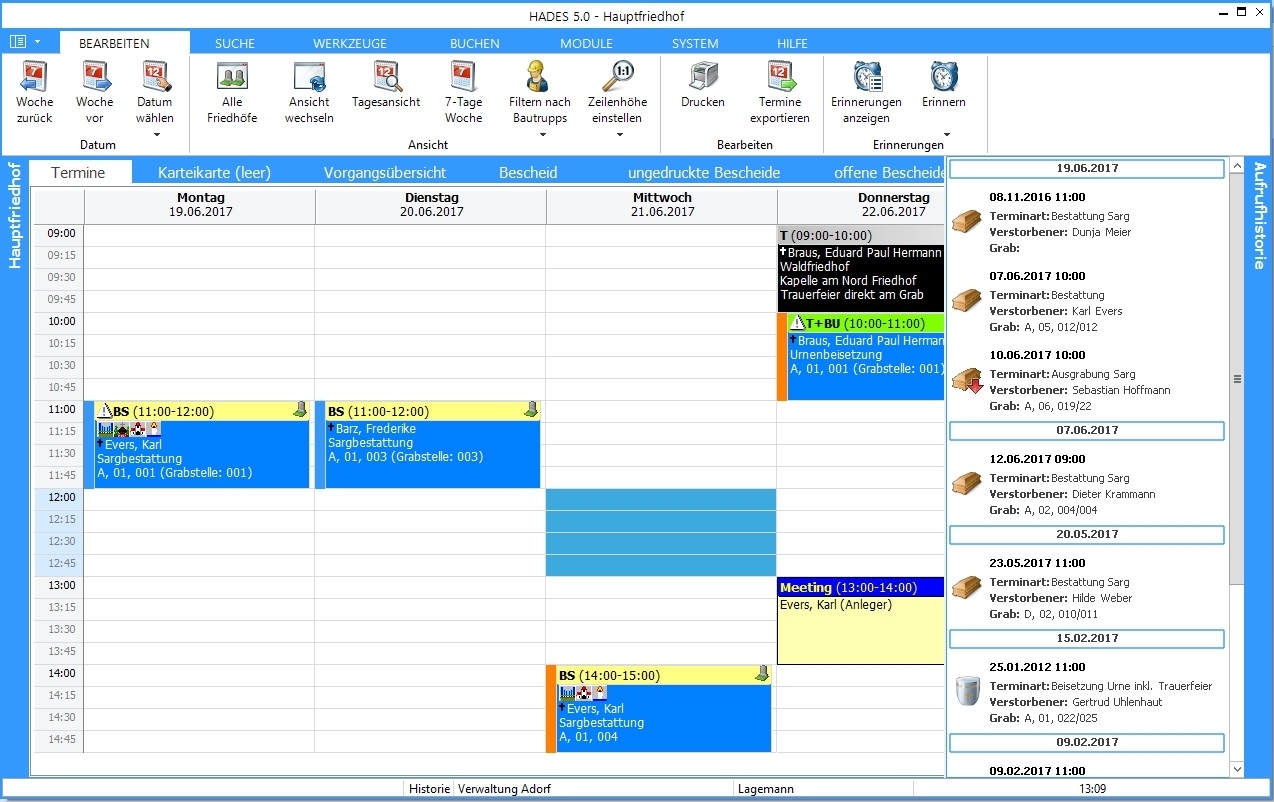1274x802 pixels.
Task: Select Montag 19.06.2017 column header
Action: [199, 205]
